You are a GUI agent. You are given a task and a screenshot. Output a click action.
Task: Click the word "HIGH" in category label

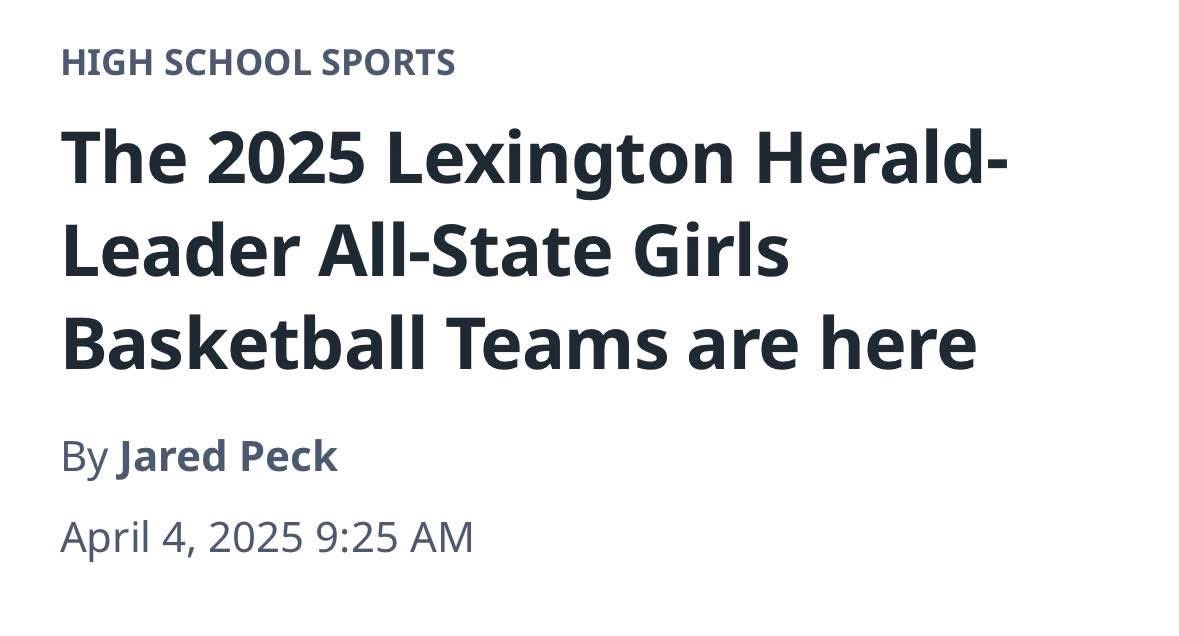(x=108, y=62)
